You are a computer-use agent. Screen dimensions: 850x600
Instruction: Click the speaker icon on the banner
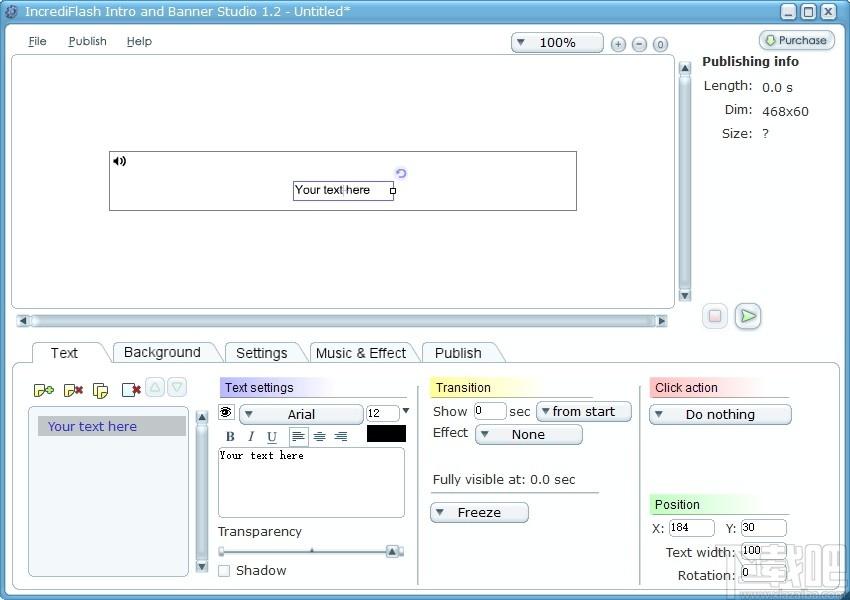pos(119,161)
